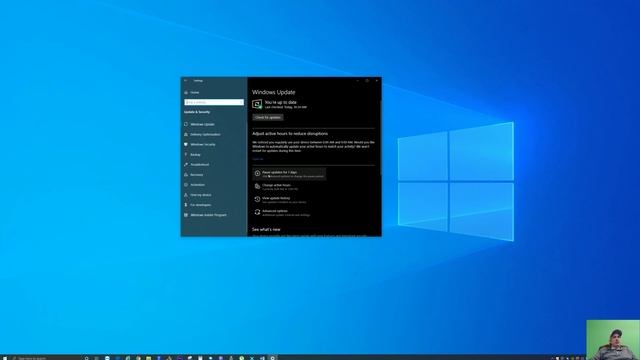Open Advanced options for updates
The height and width of the screenshot is (360, 640).
[x=282, y=213]
